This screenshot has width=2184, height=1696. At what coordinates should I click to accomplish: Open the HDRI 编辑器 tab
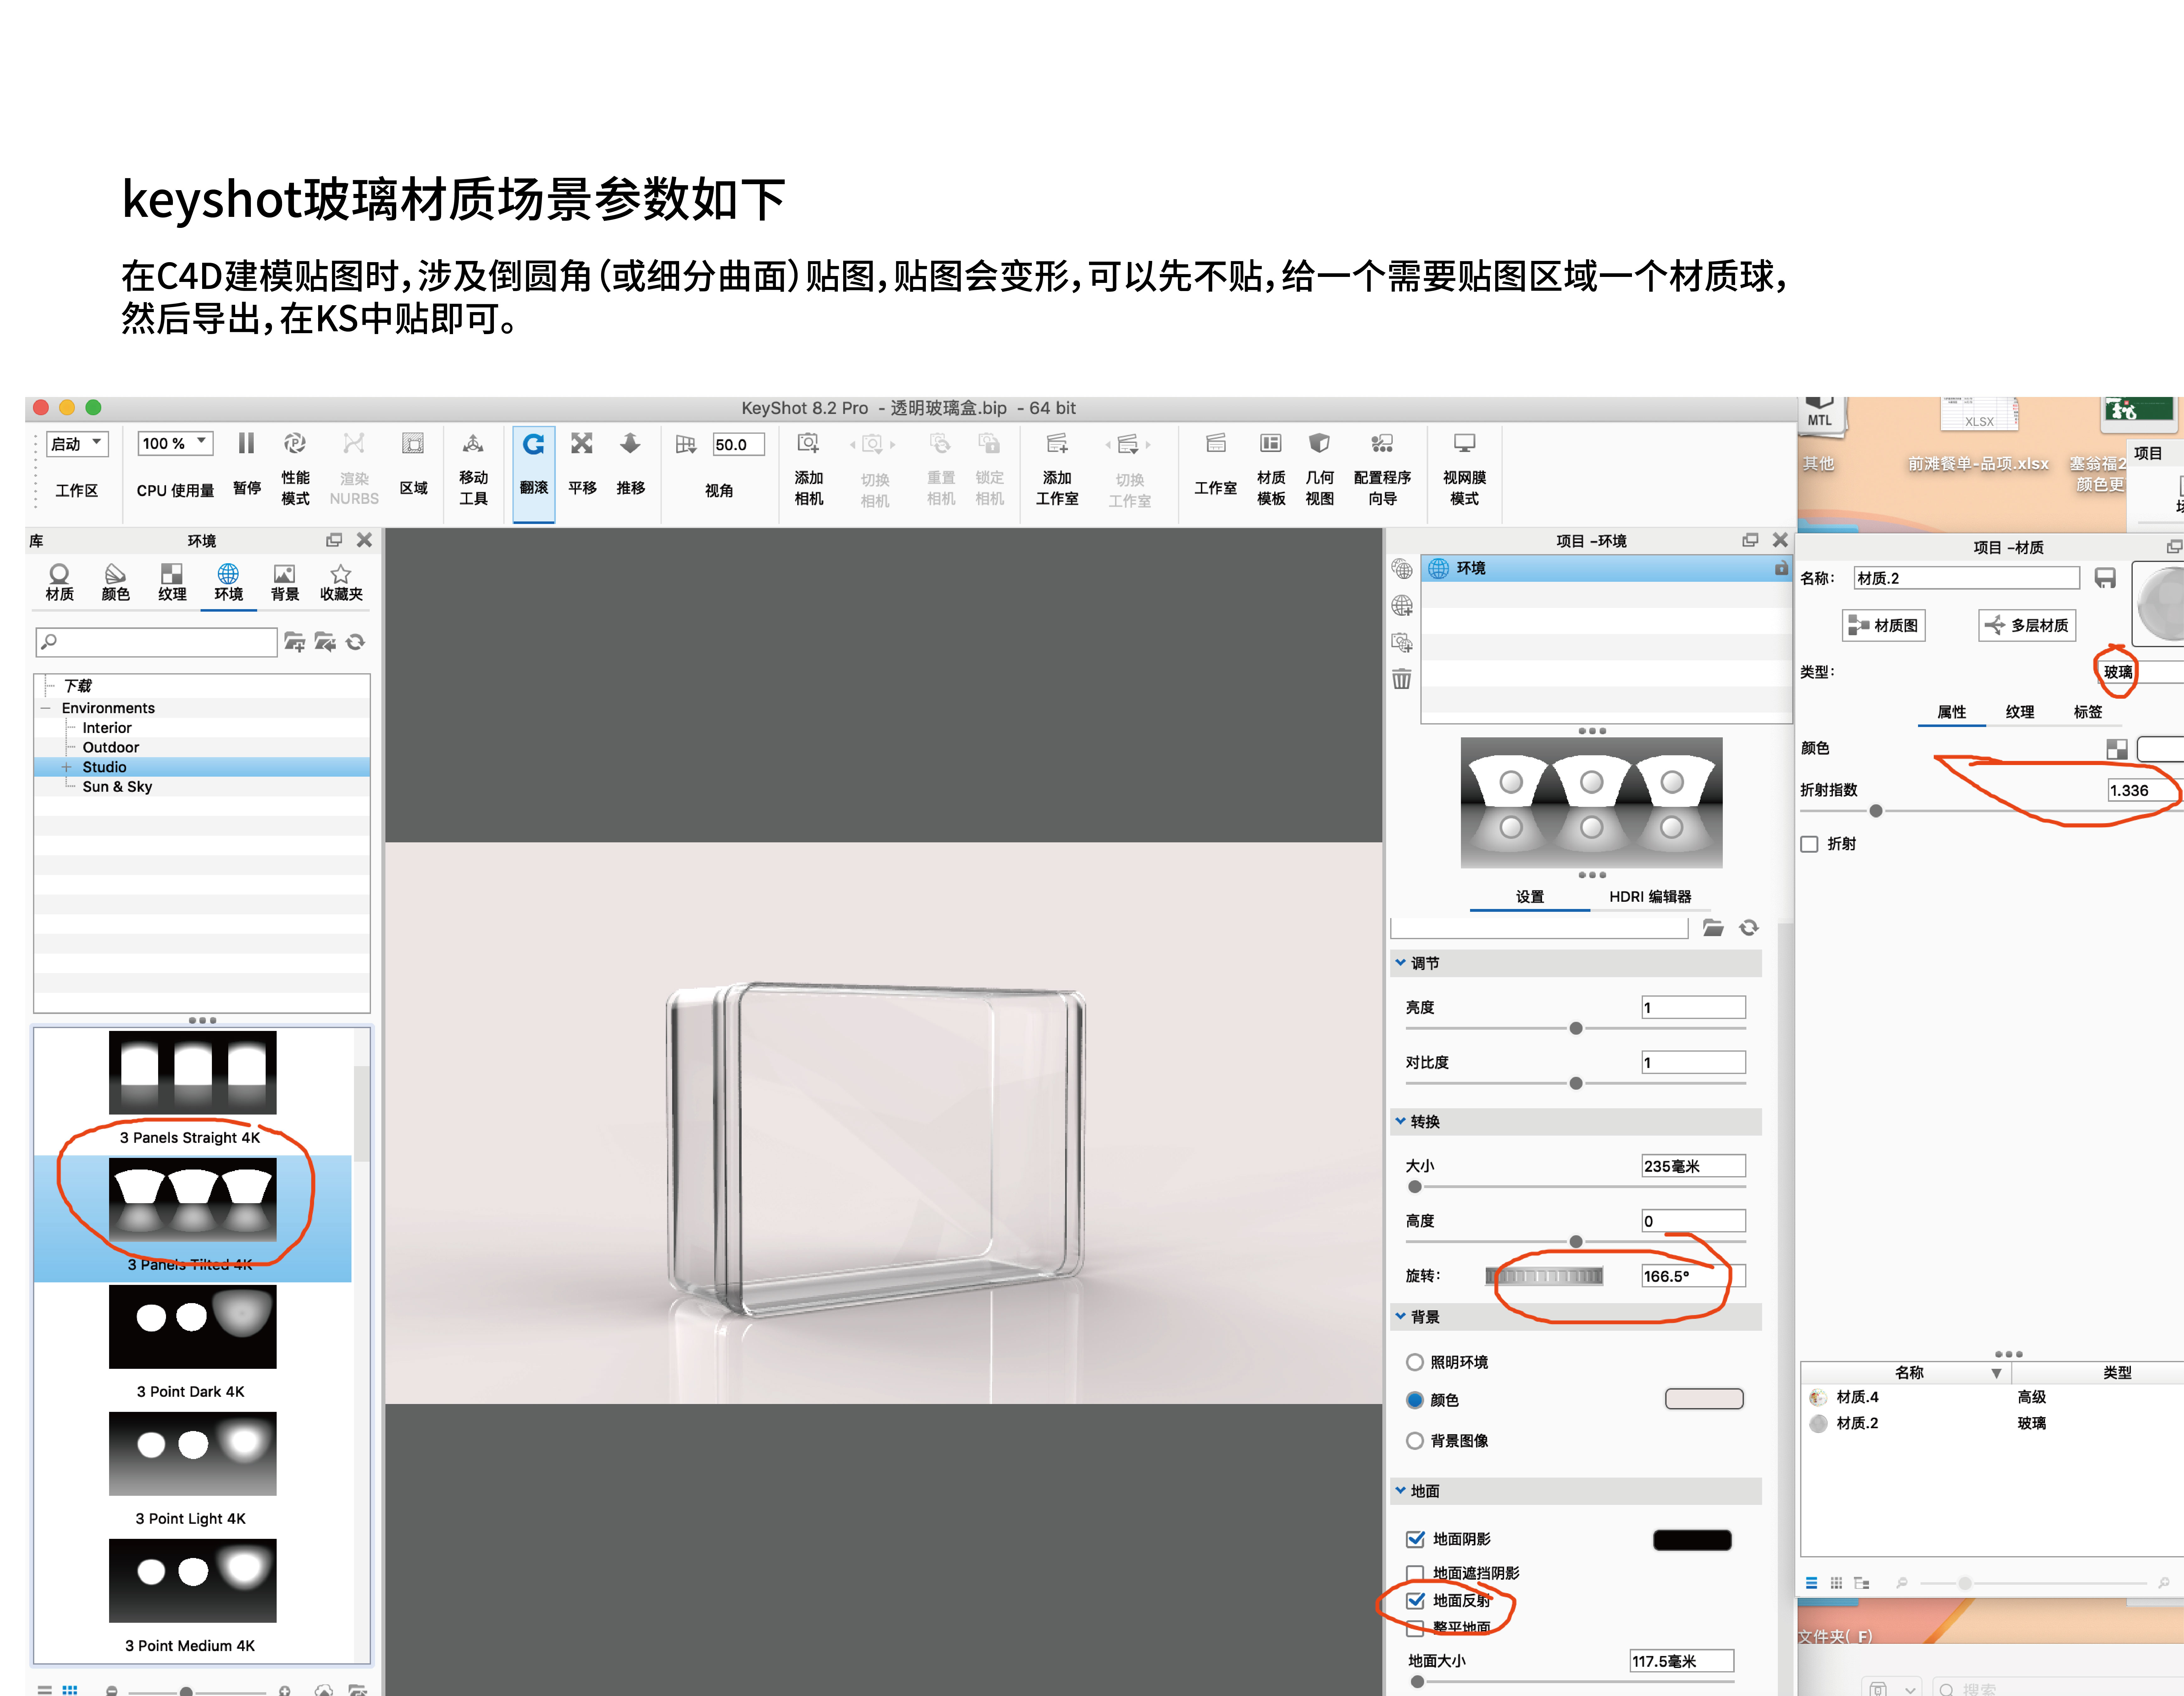pyautogui.click(x=1650, y=897)
